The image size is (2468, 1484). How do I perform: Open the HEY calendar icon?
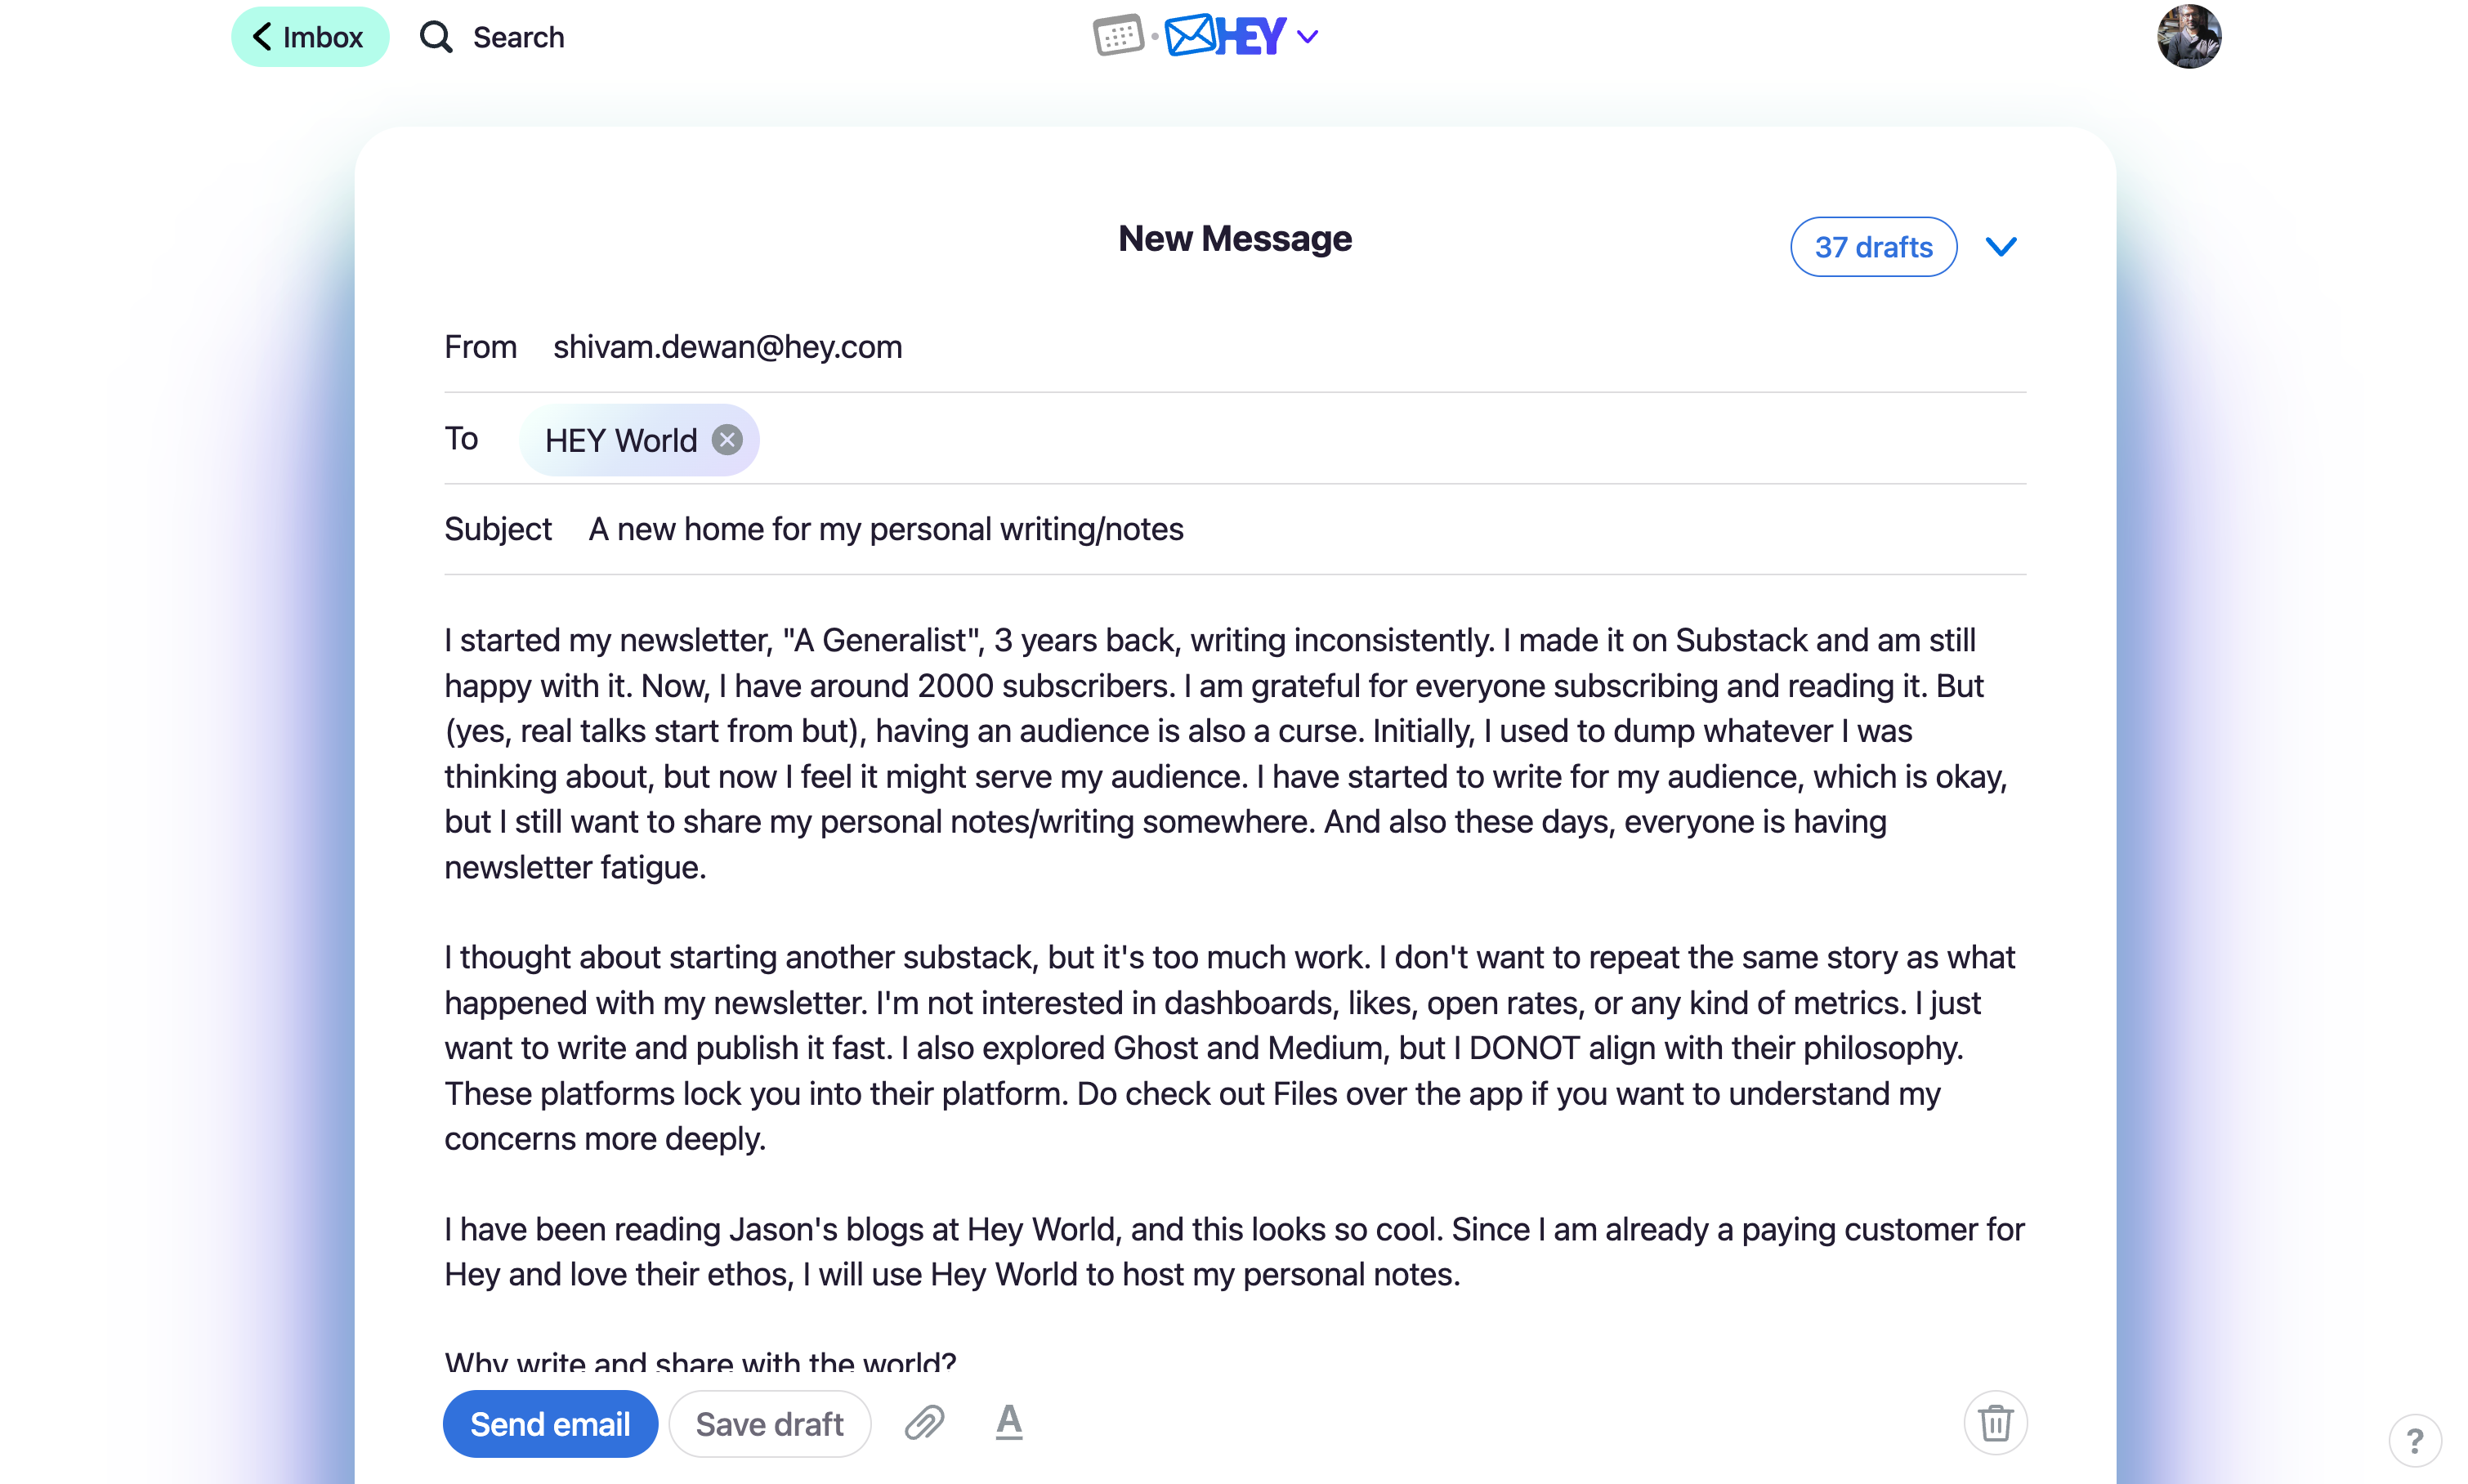[x=1118, y=37]
